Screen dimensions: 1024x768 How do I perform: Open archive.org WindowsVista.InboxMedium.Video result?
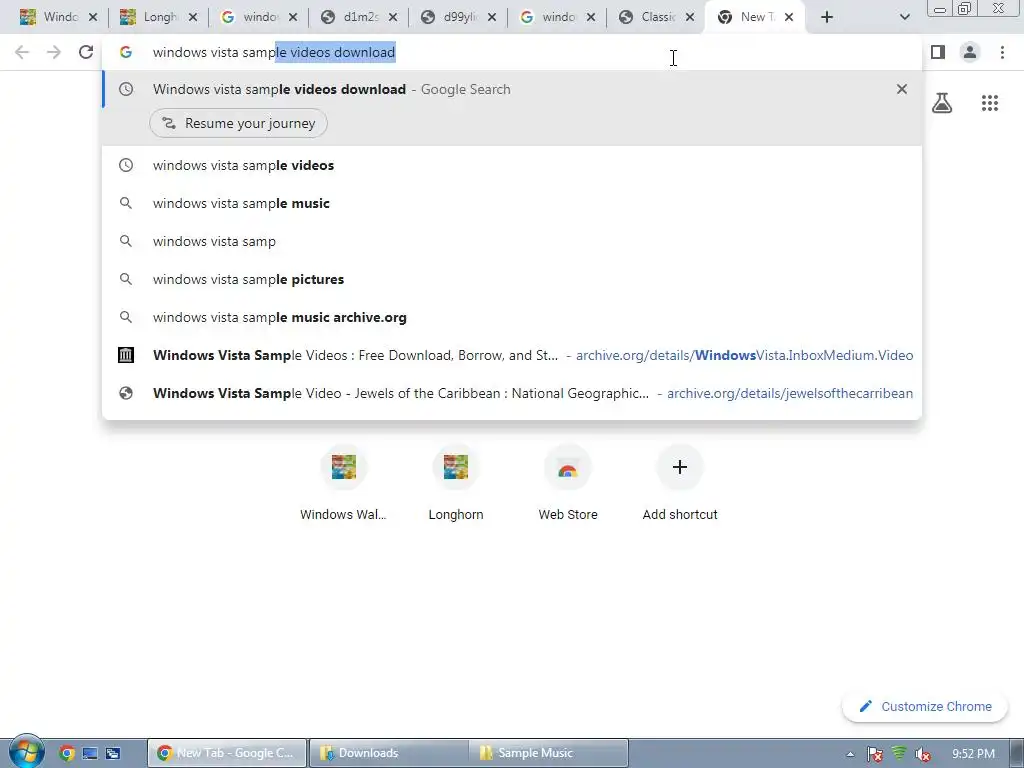click(x=512, y=355)
